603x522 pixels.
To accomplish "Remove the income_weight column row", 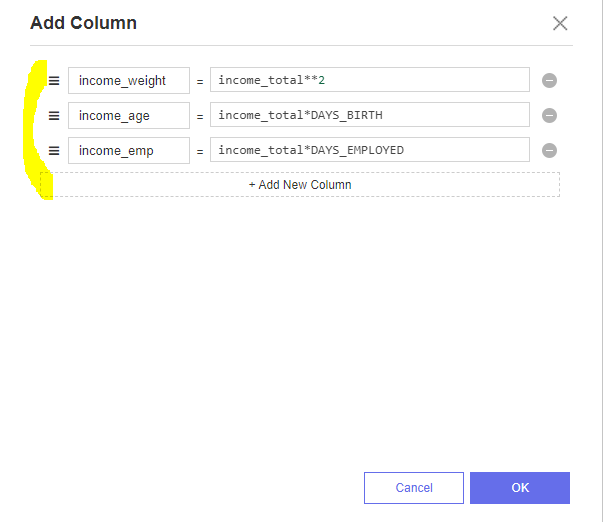I will point(549,80).
